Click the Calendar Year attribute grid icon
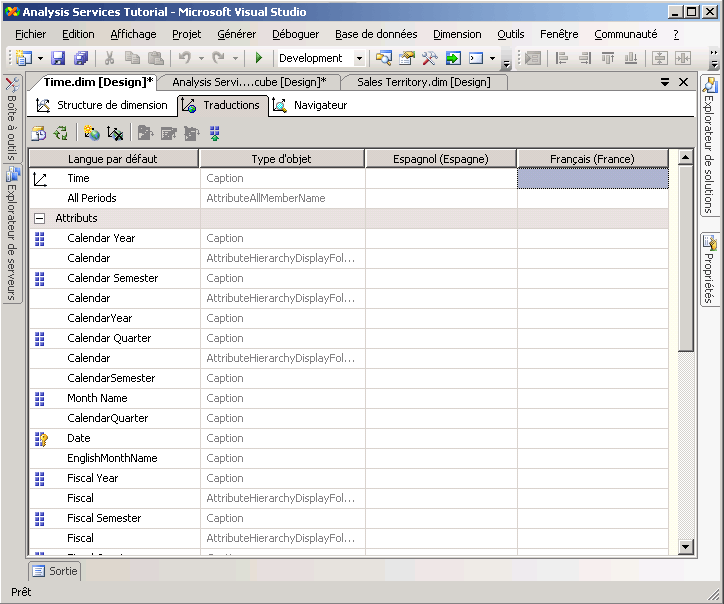 click(40, 238)
